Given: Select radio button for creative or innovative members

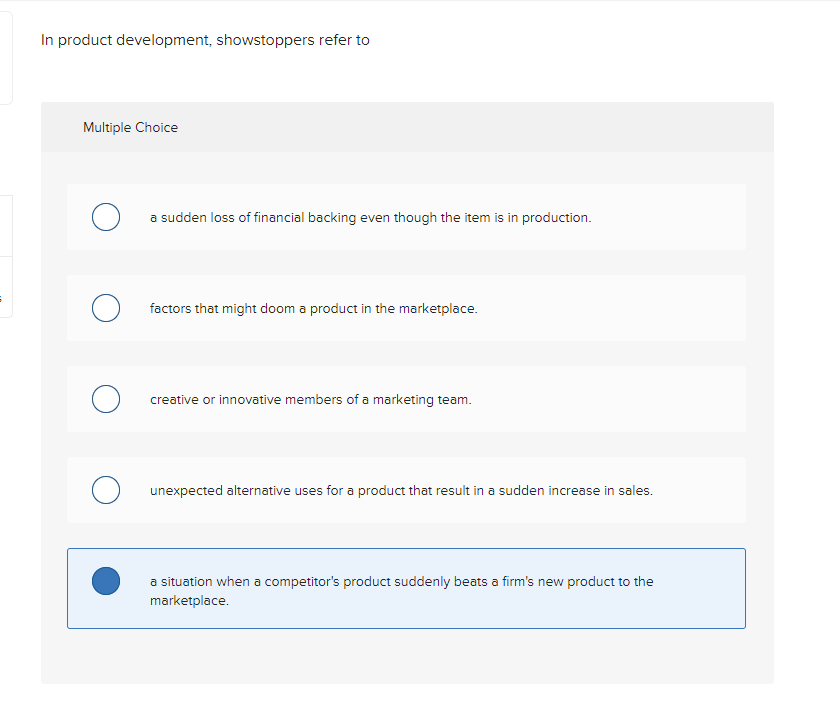Looking at the screenshot, I should pos(106,399).
